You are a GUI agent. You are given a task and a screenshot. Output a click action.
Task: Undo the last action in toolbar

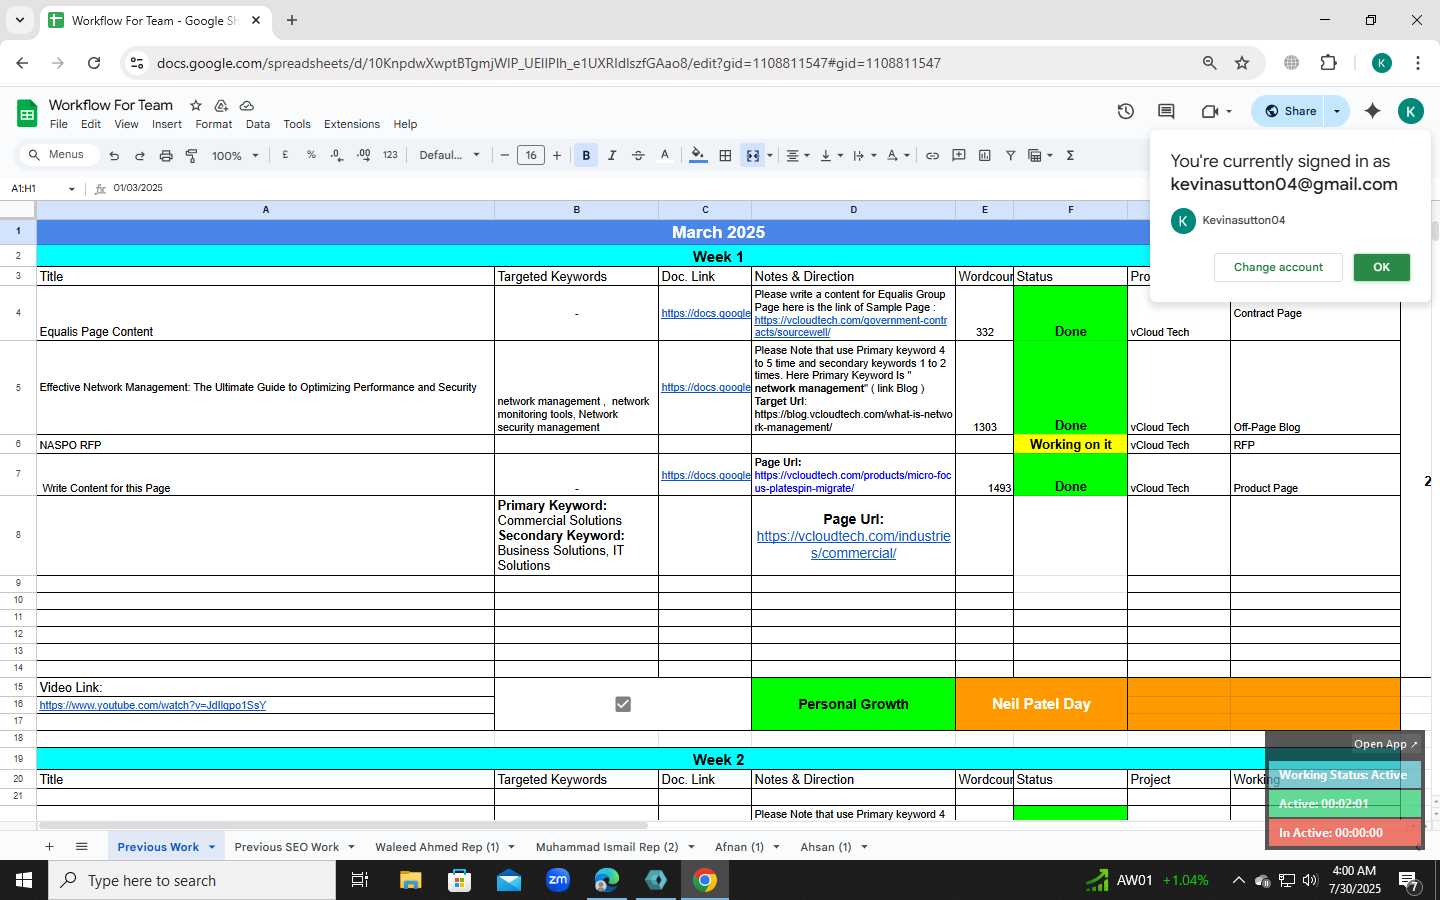click(114, 155)
